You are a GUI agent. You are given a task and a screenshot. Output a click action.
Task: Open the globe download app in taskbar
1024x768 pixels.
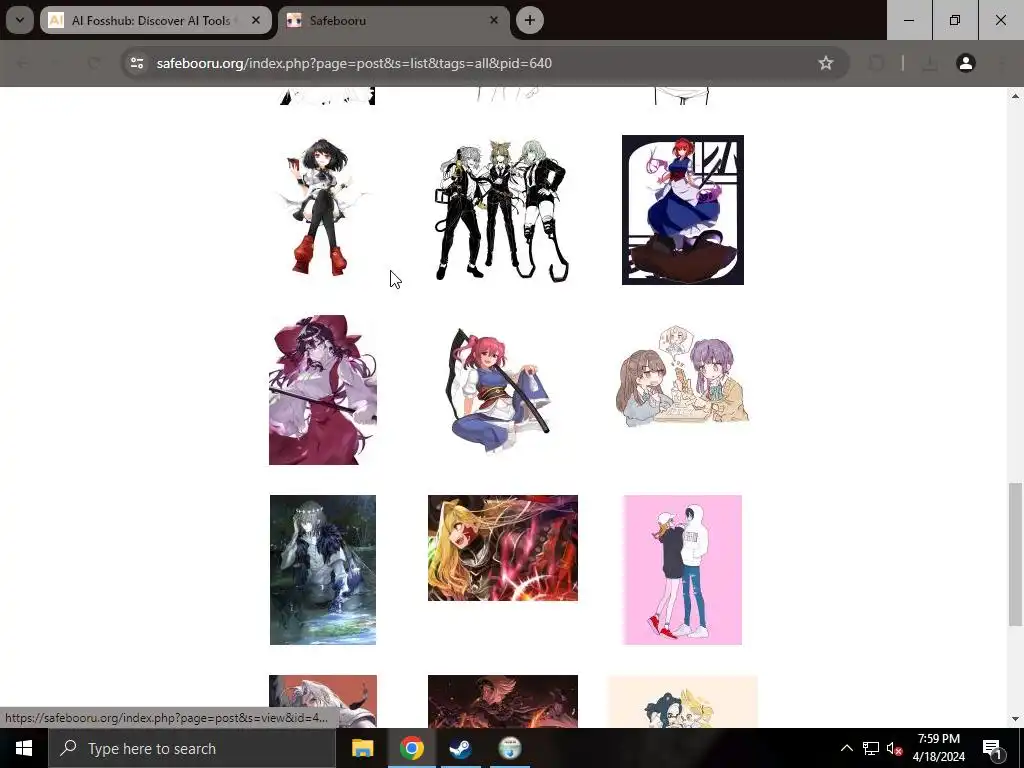click(509, 748)
